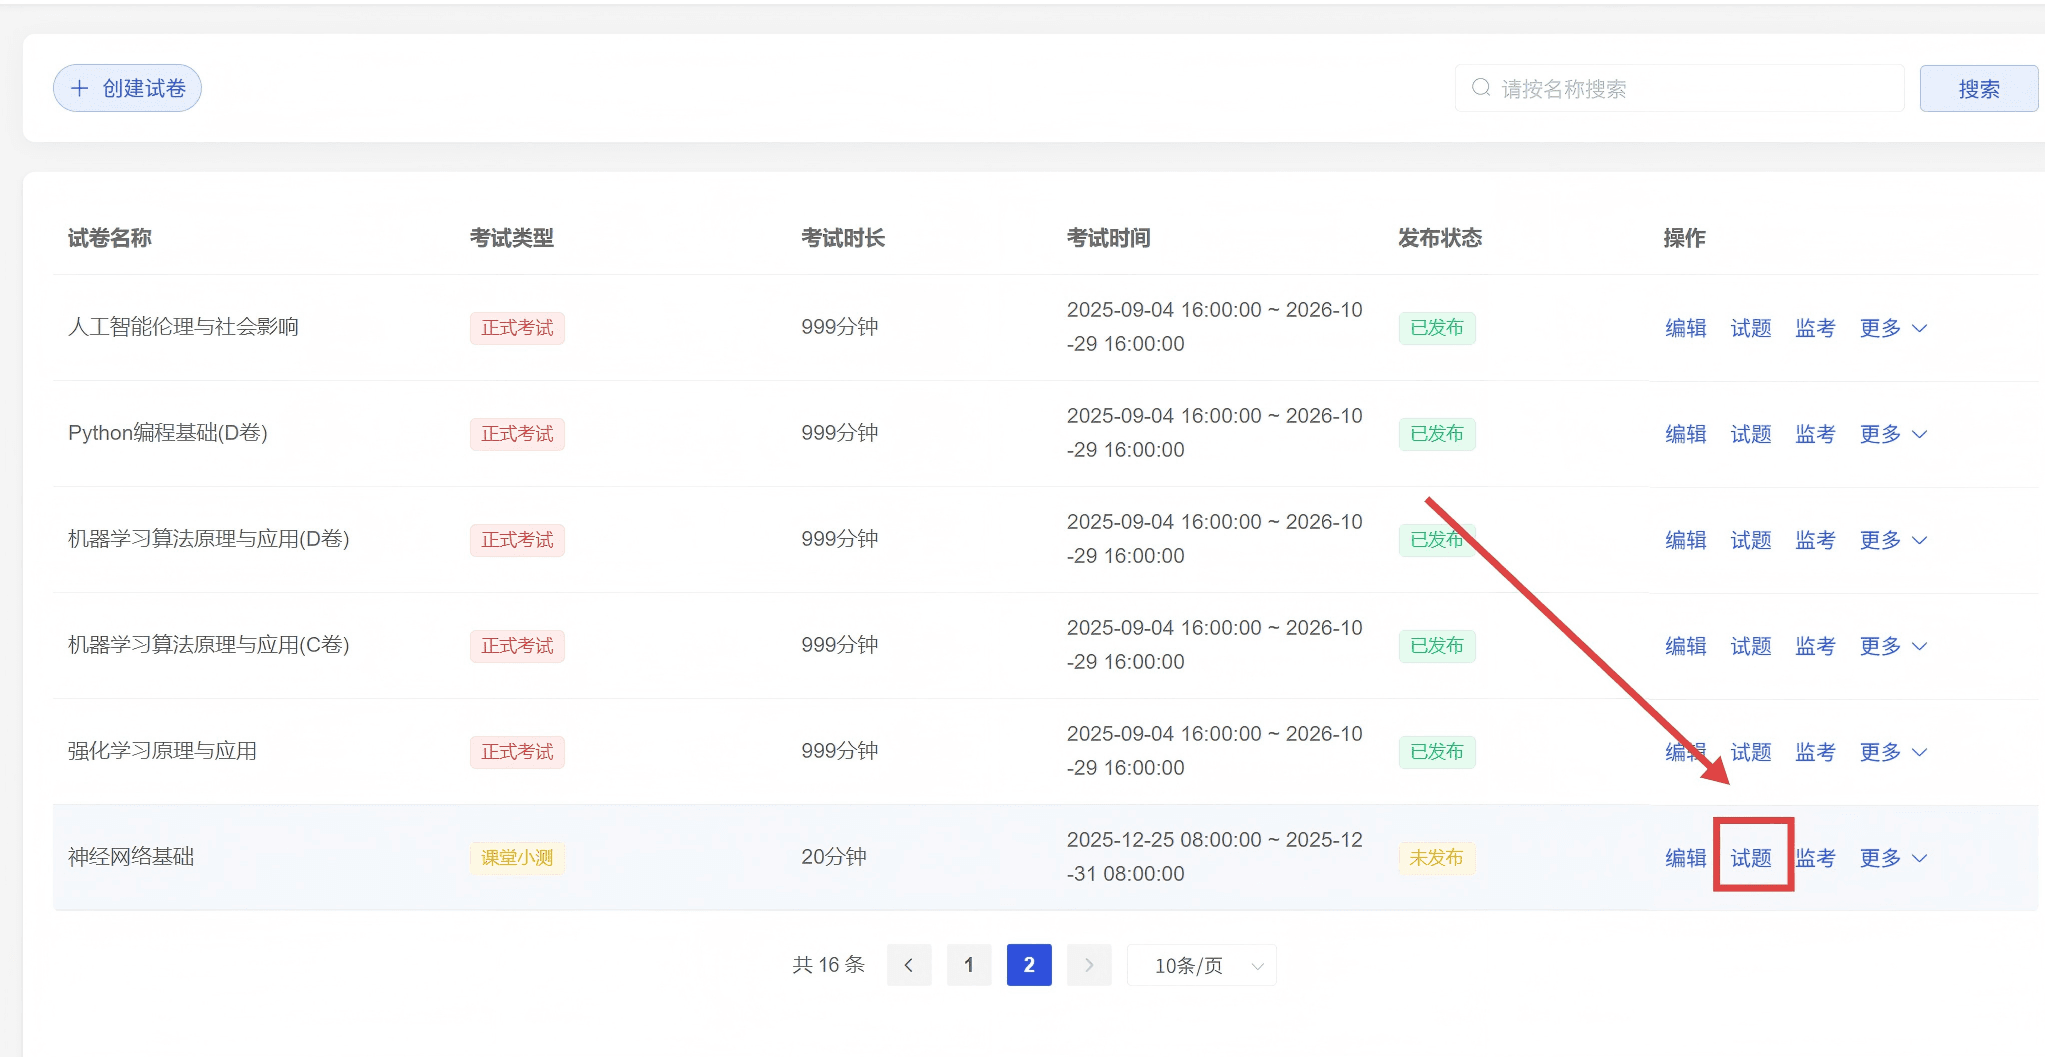The image size is (2045, 1057).
Task: Click the next page right arrow
Action: pyautogui.click(x=1089, y=965)
